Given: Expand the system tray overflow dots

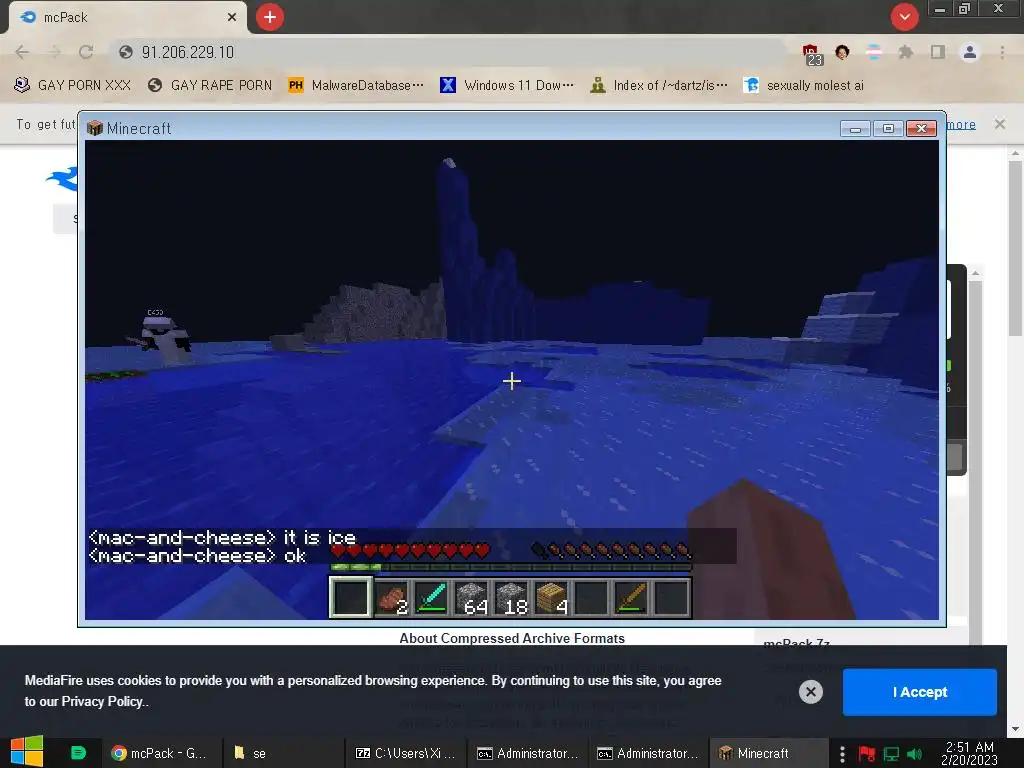Looking at the screenshot, I should (x=842, y=754).
